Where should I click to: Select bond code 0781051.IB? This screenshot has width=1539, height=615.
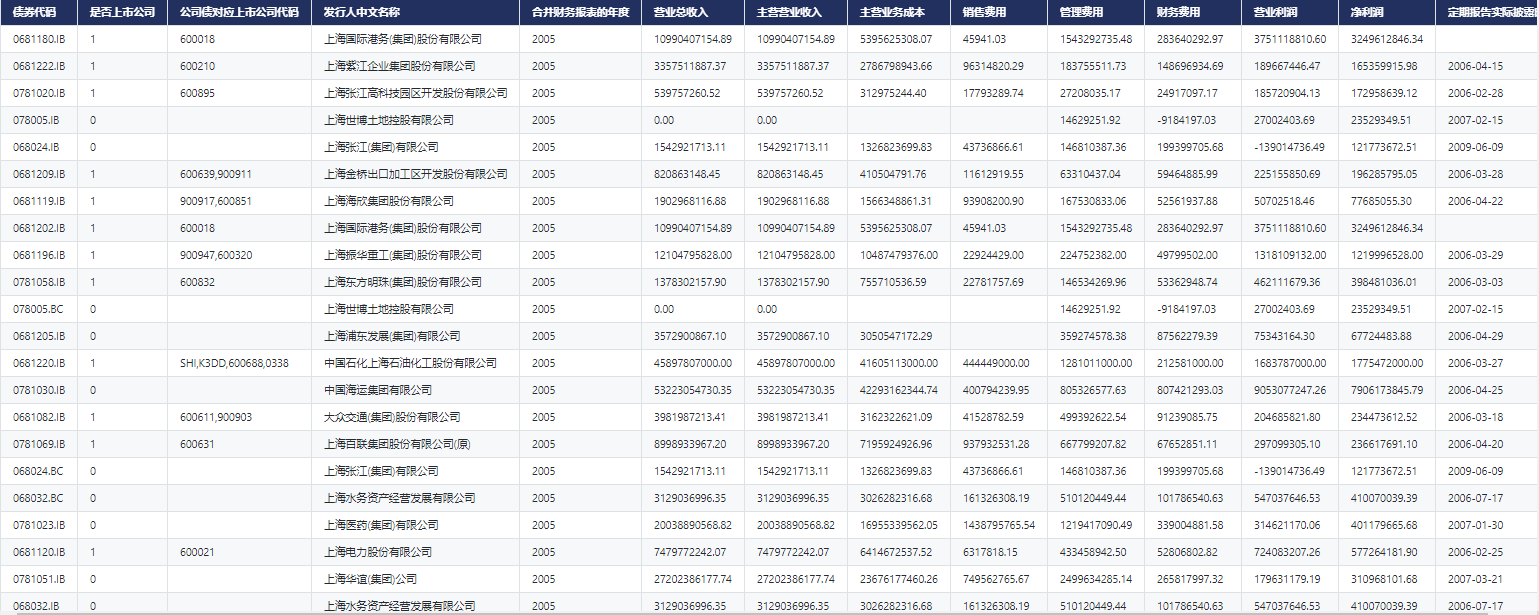point(39,579)
